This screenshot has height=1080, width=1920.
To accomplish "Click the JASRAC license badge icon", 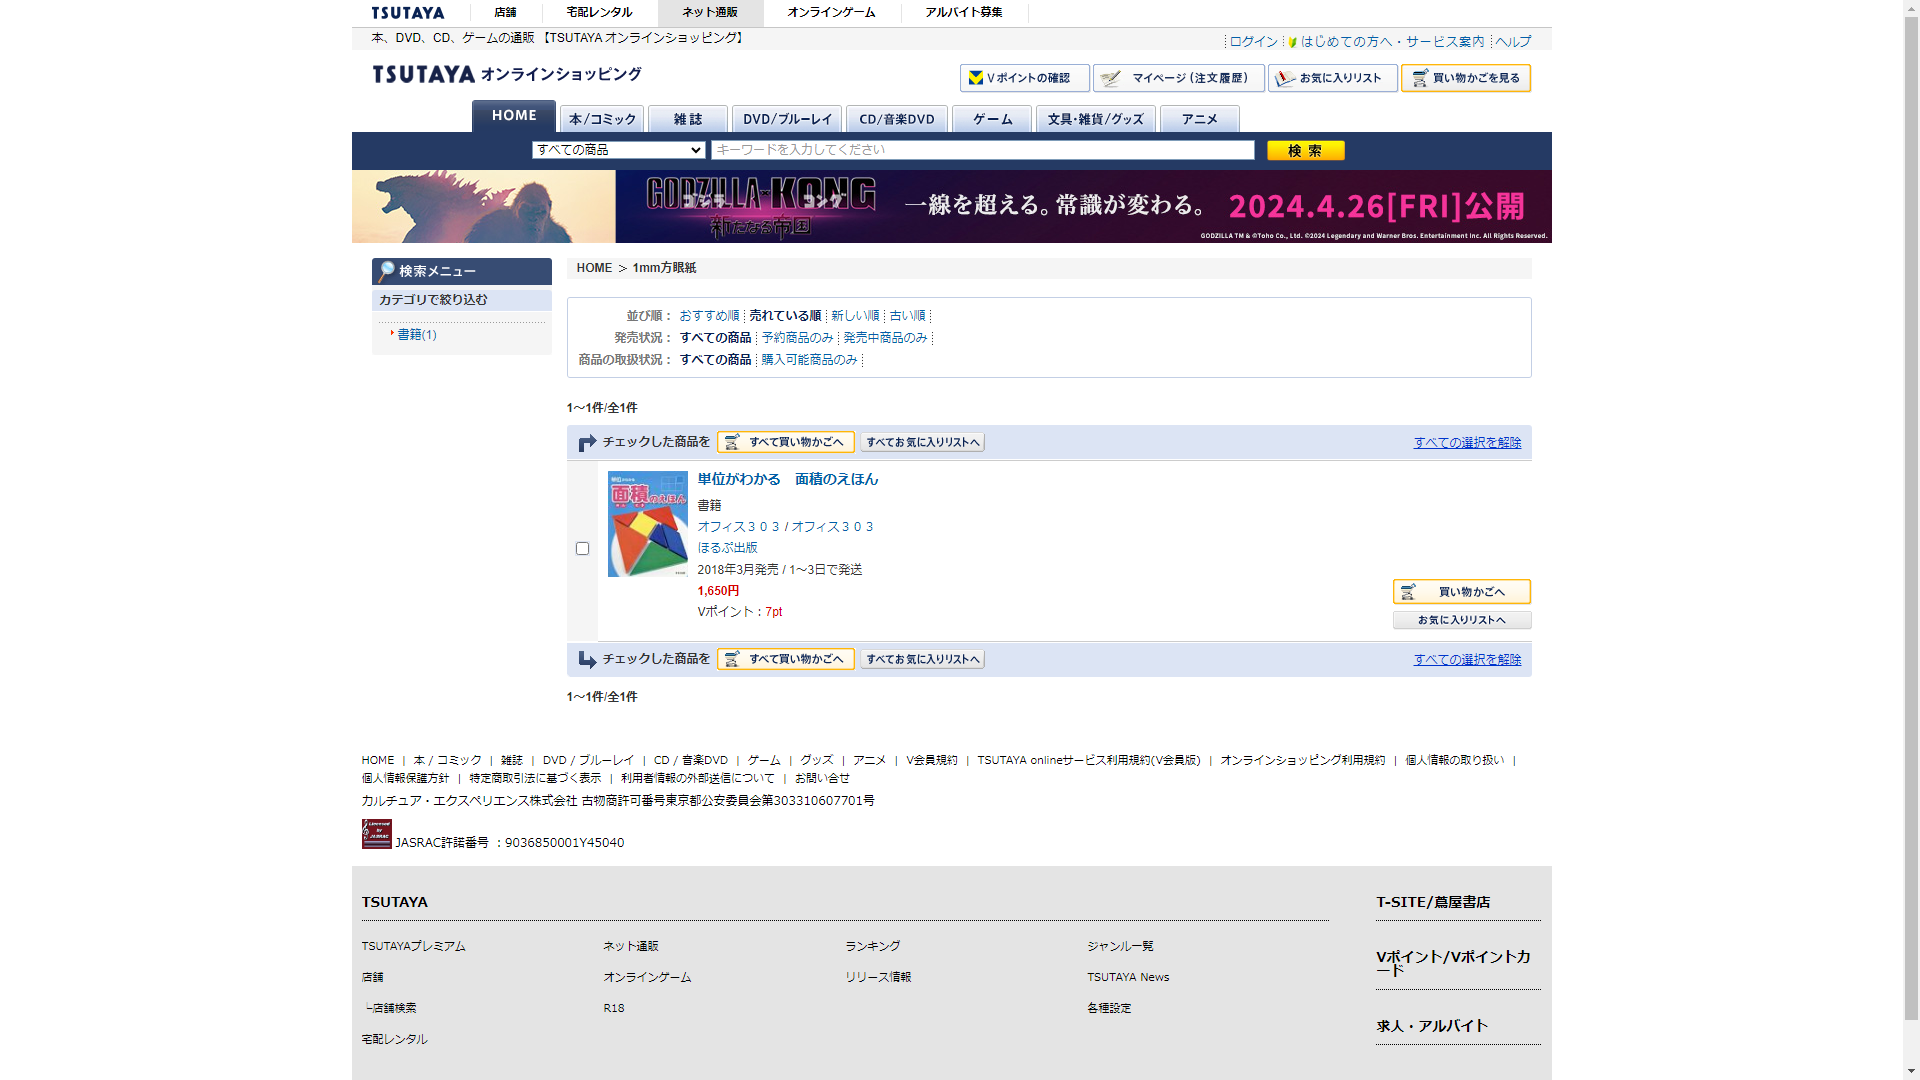I will (376, 834).
